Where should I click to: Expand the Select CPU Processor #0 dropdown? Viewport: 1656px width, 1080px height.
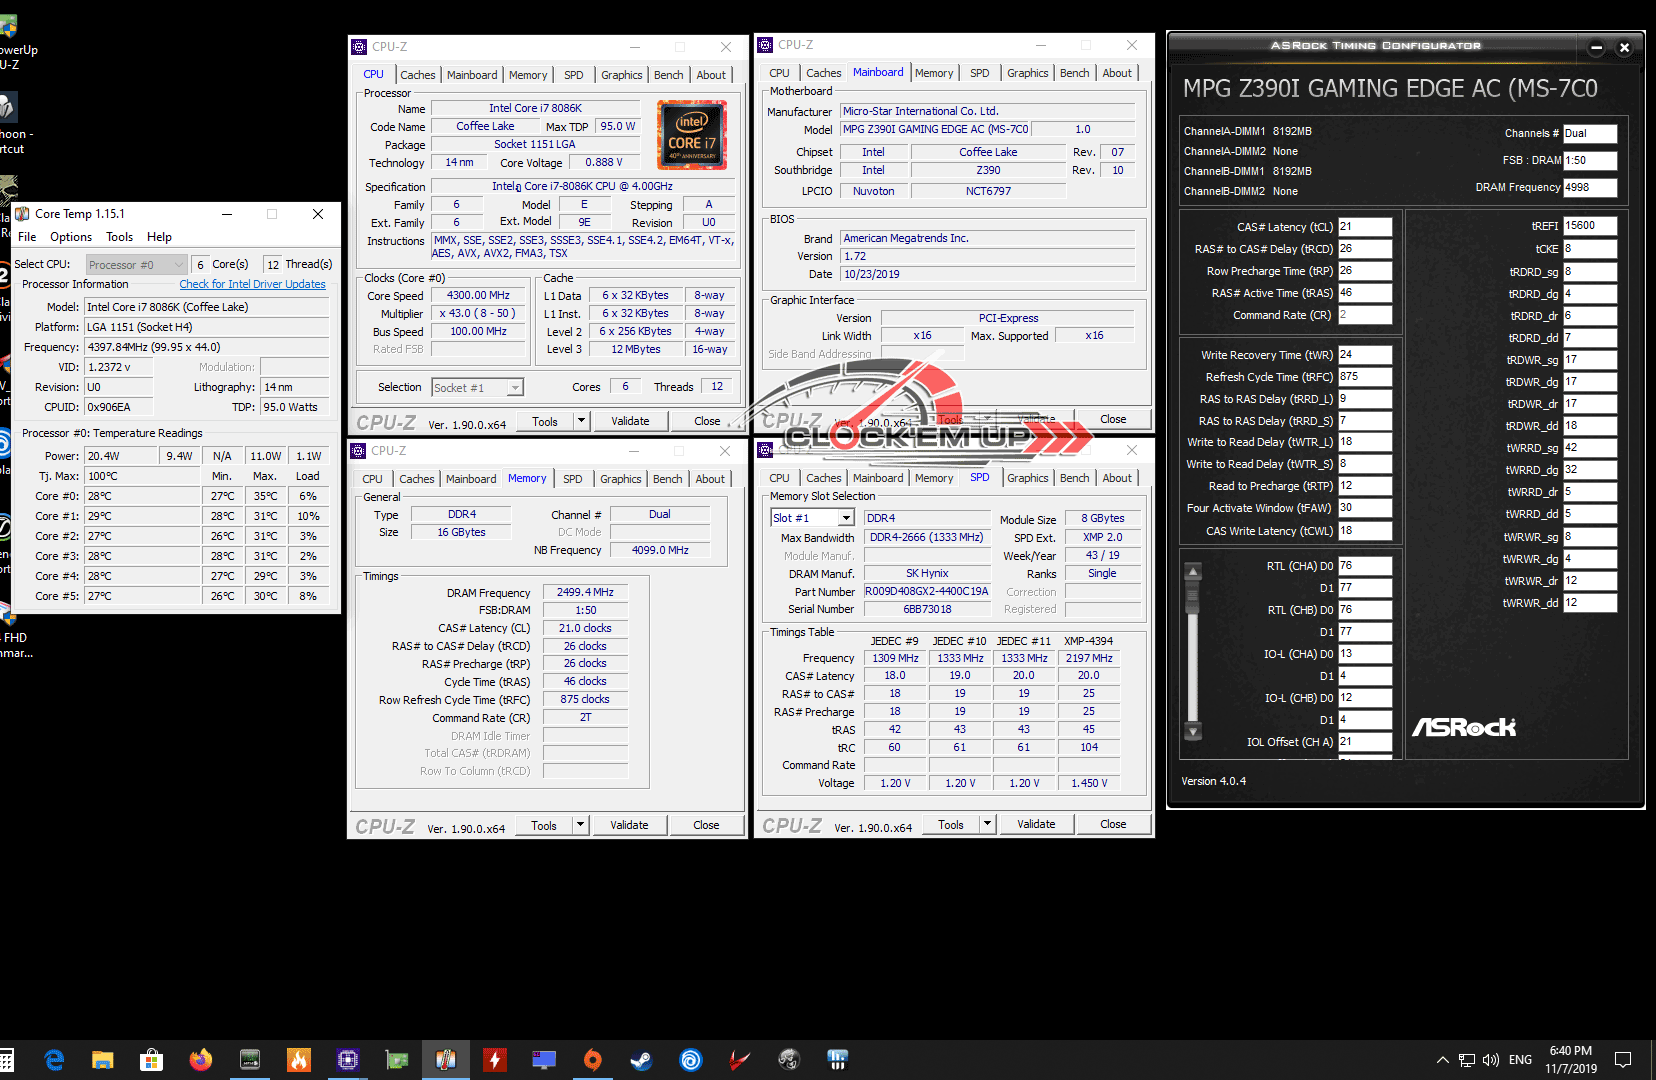179,265
